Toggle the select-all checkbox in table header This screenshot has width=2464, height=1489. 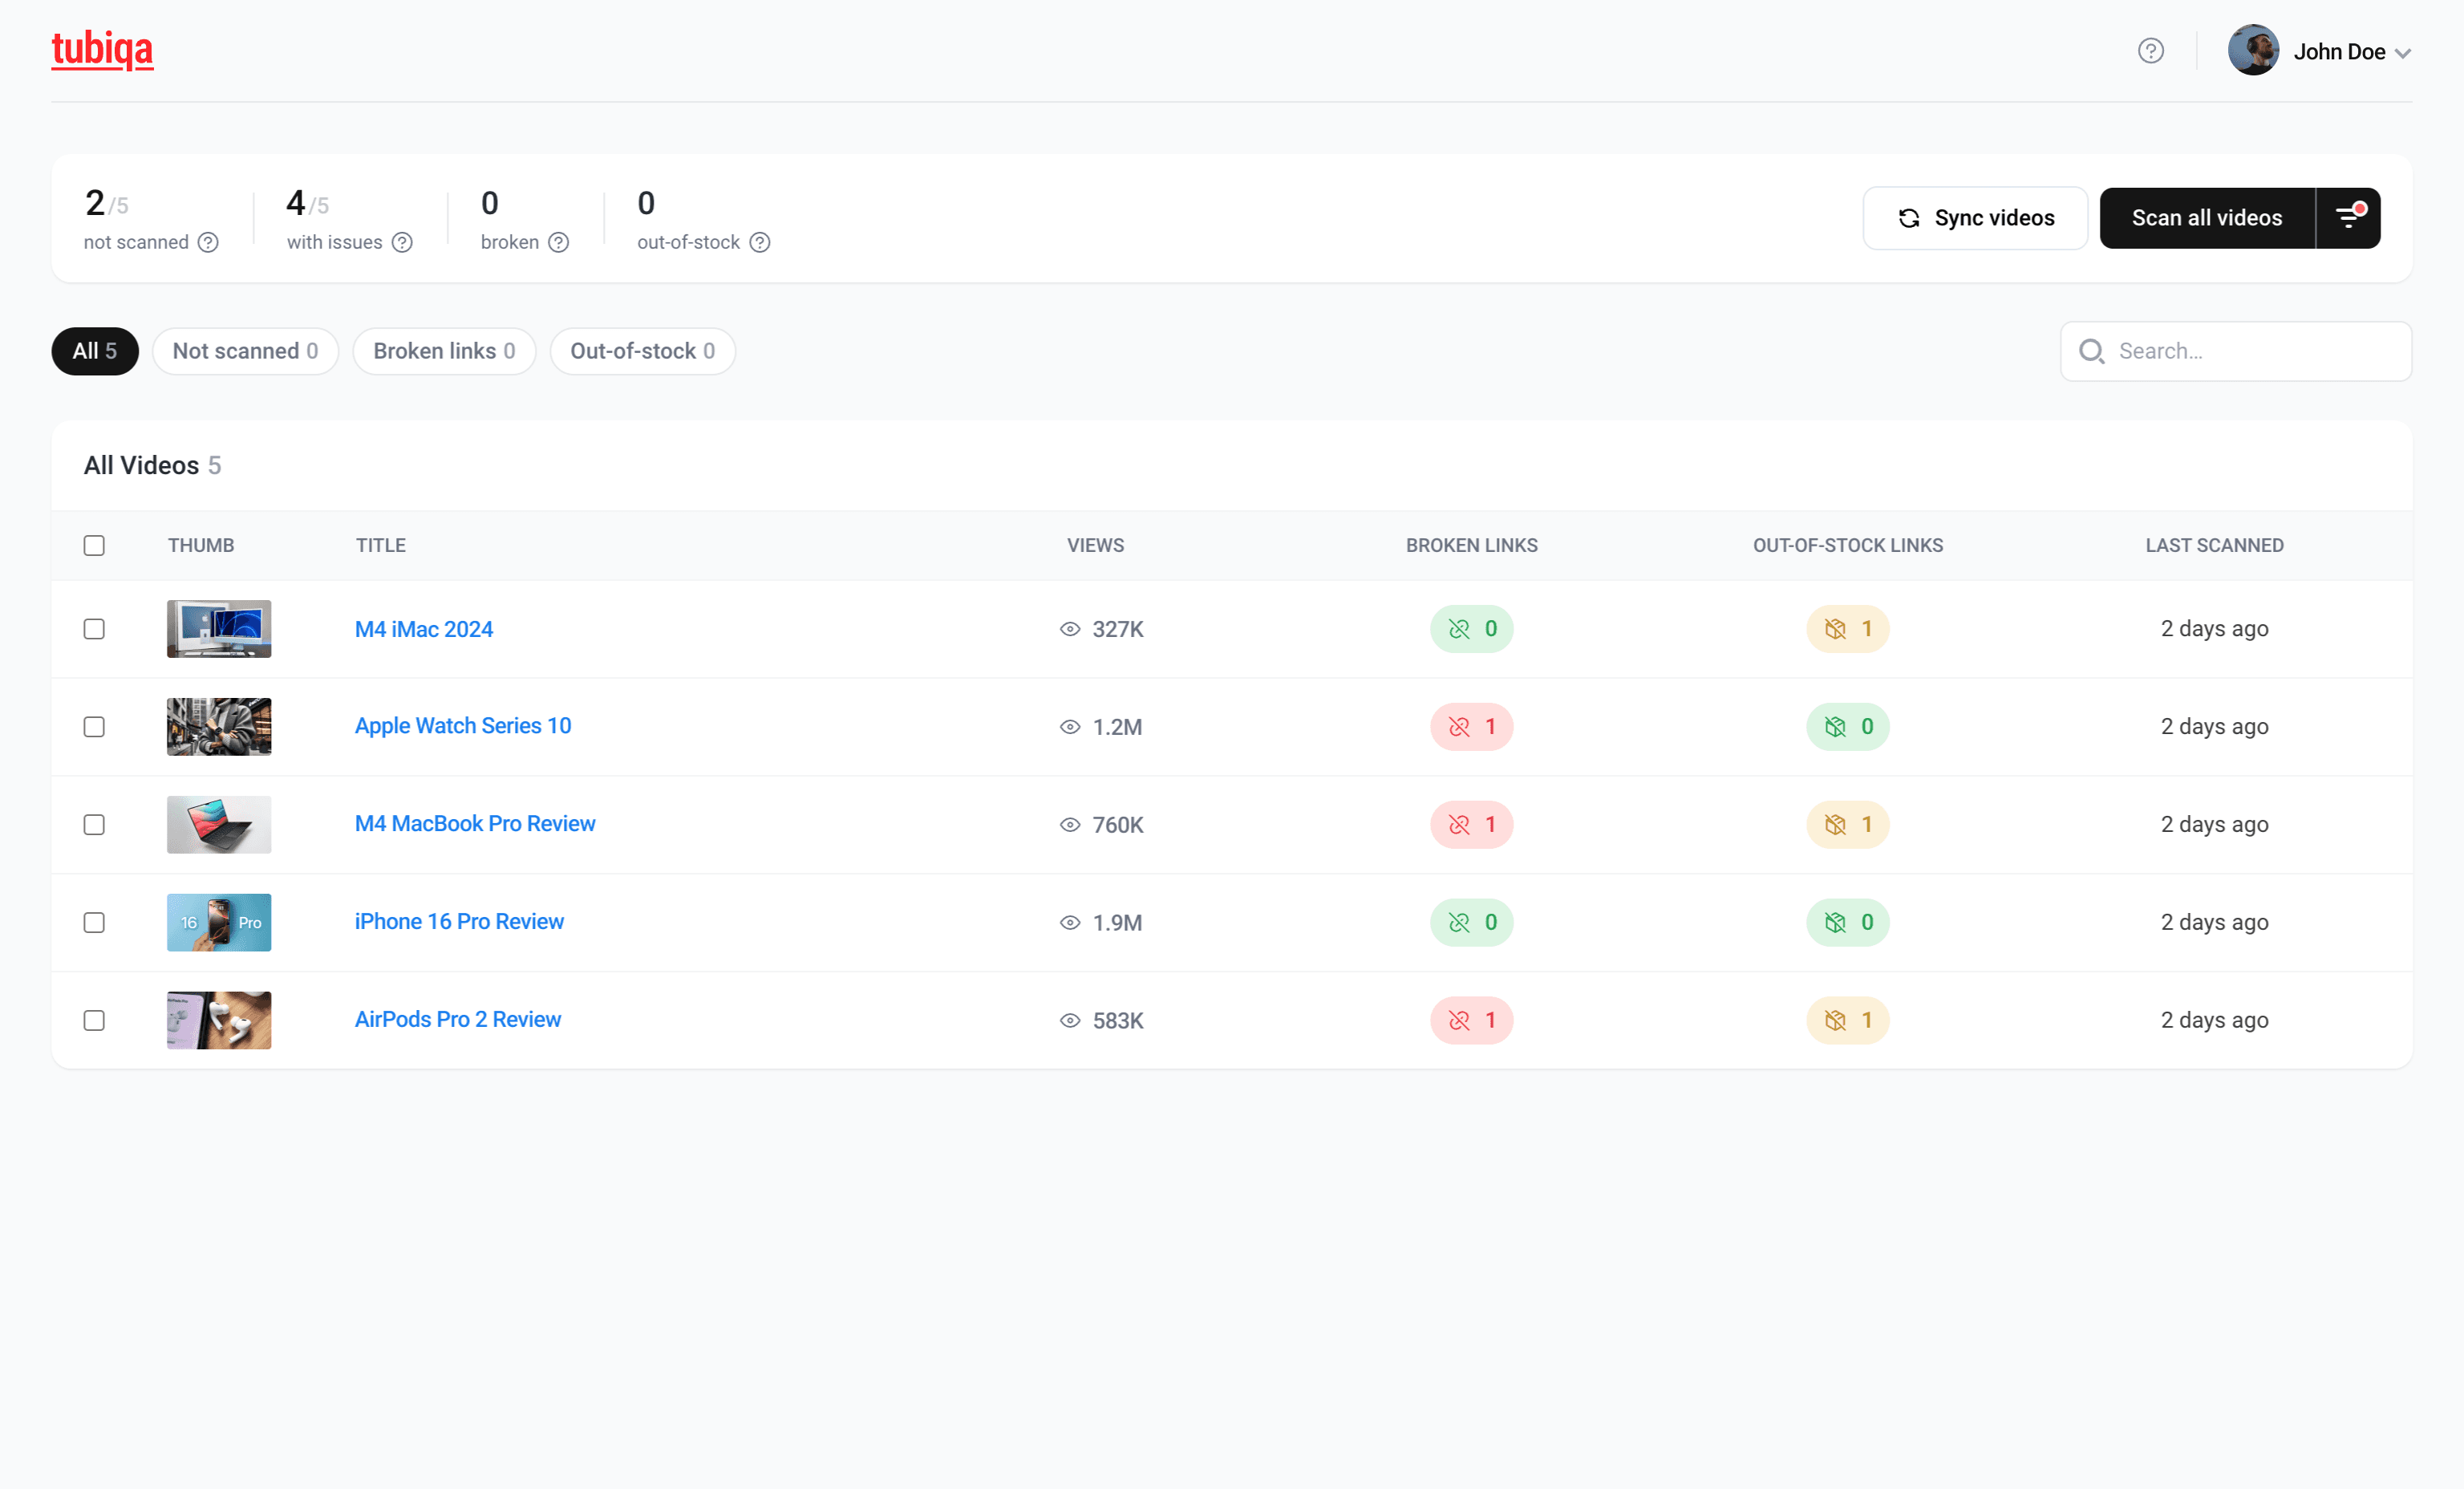coord(94,545)
